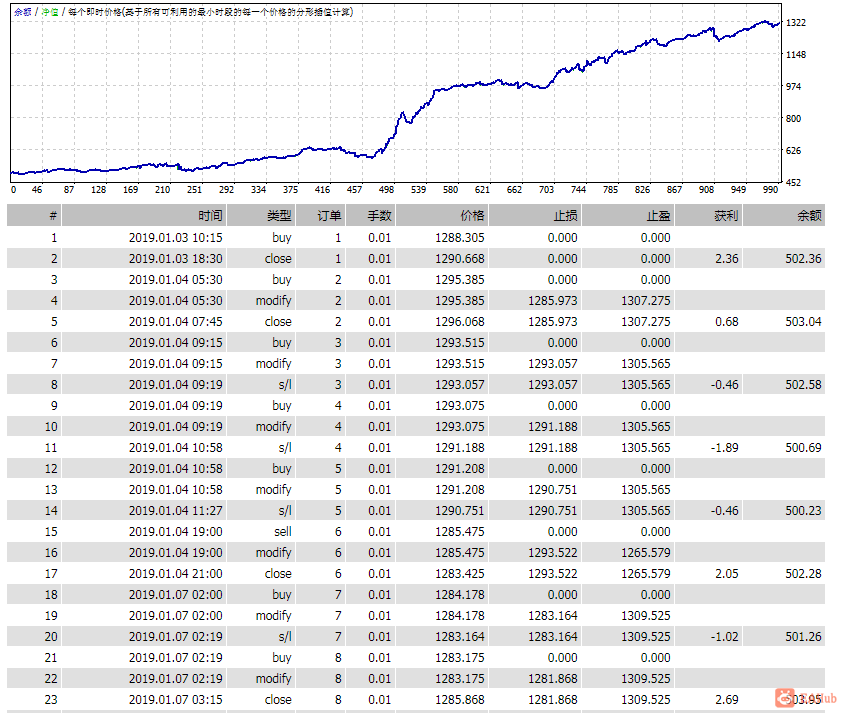Select time cell 2019.01.03 10:15
Image resolution: width=846 pixels, height=713 pixels.
(x=175, y=238)
